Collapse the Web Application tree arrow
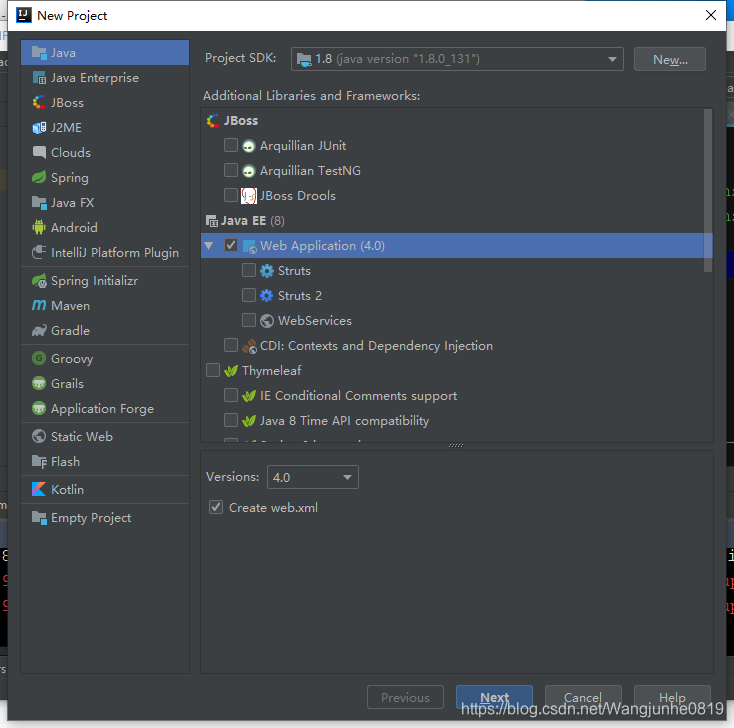734x728 pixels. (209, 245)
